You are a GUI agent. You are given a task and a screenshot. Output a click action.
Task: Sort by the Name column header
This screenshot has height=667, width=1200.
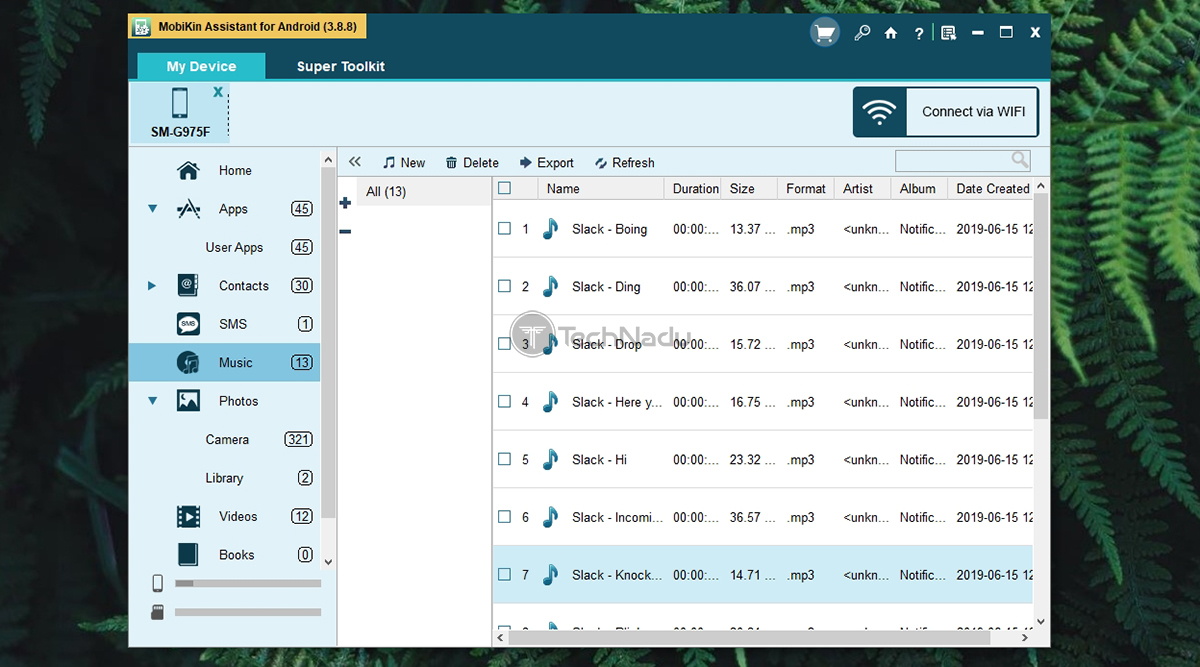[x=601, y=188]
